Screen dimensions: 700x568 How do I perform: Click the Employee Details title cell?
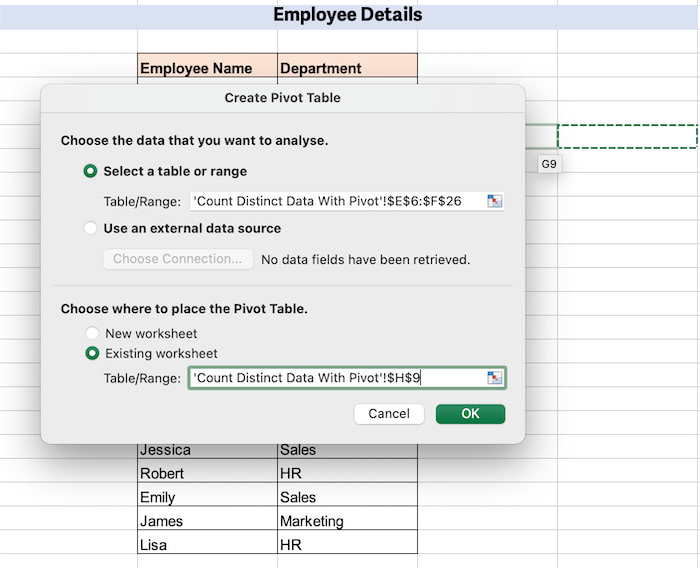click(348, 15)
